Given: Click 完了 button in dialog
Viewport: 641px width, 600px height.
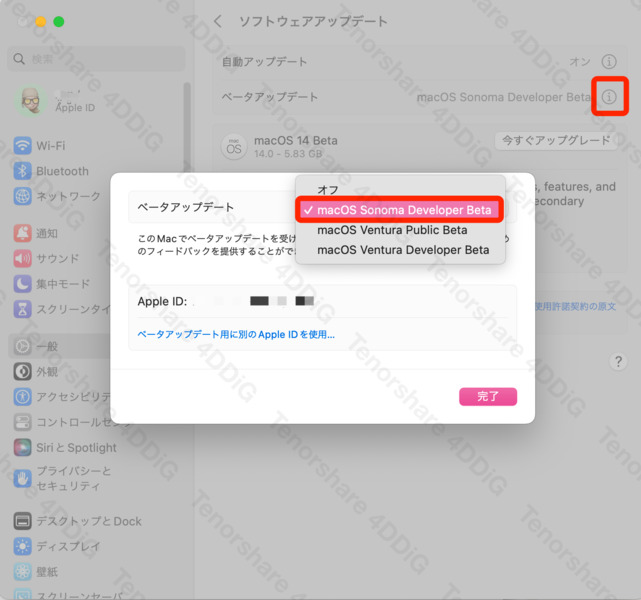Looking at the screenshot, I should 488,396.
